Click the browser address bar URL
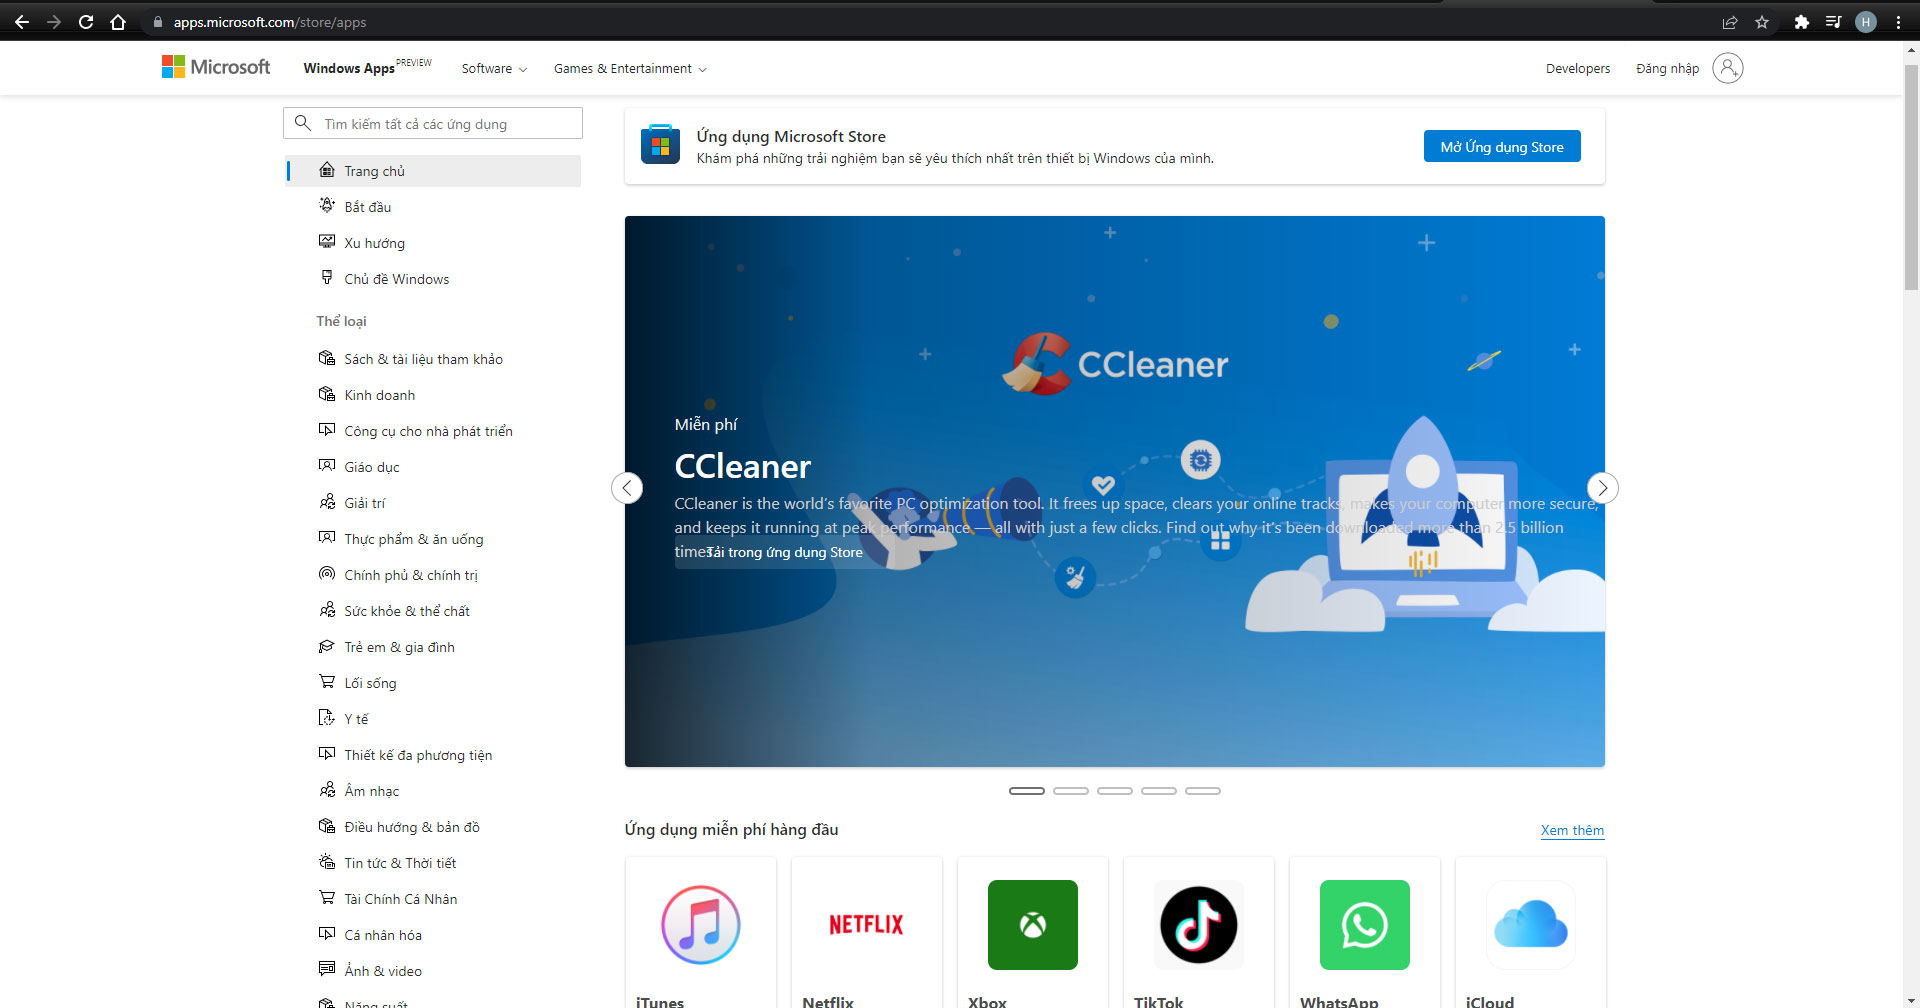This screenshot has width=1920, height=1008. click(270, 22)
